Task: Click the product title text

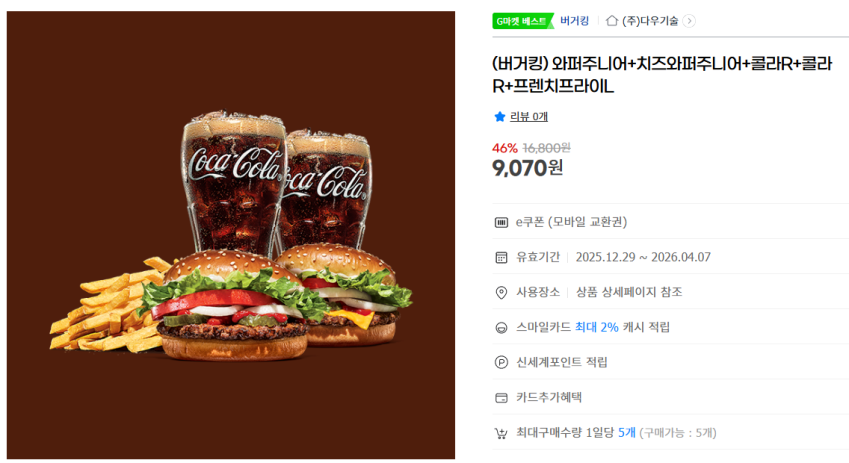Action: (662, 75)
